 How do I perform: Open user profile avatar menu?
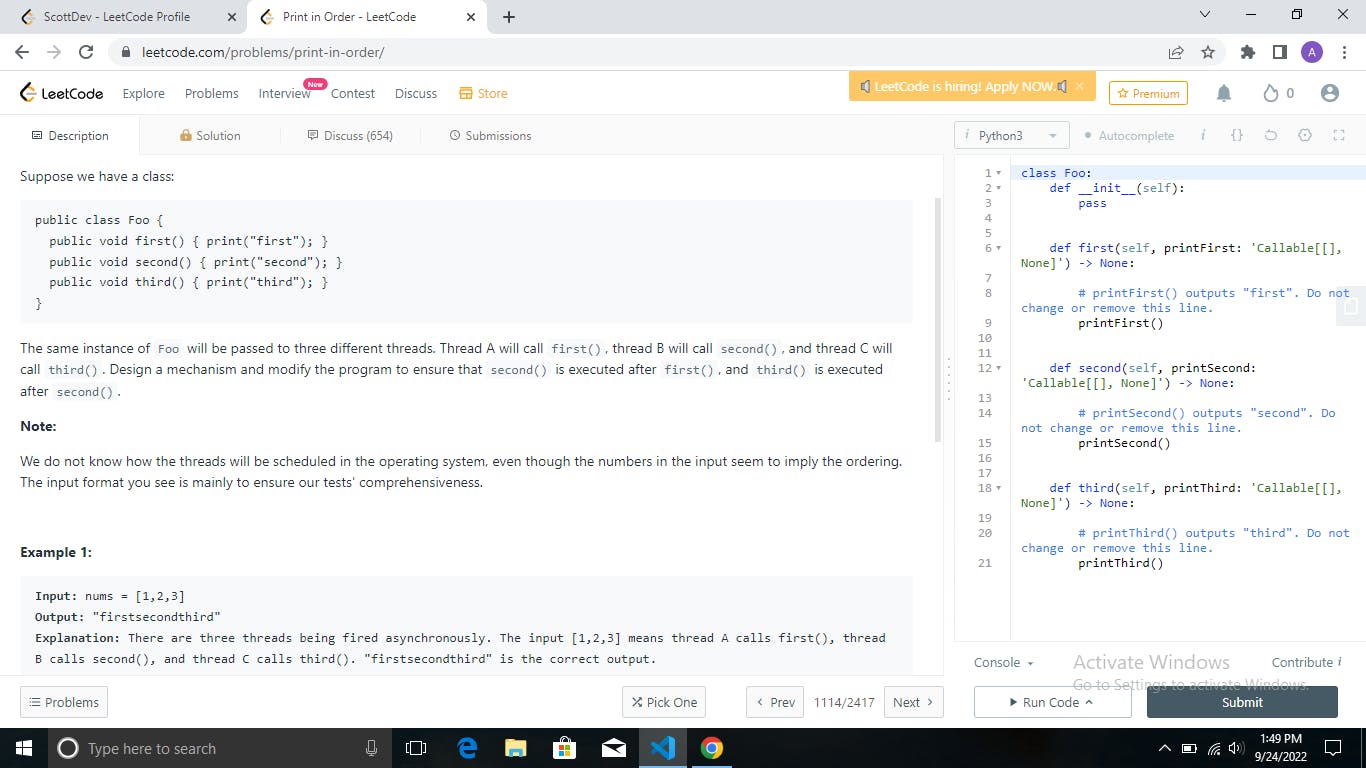(1329, 93)
